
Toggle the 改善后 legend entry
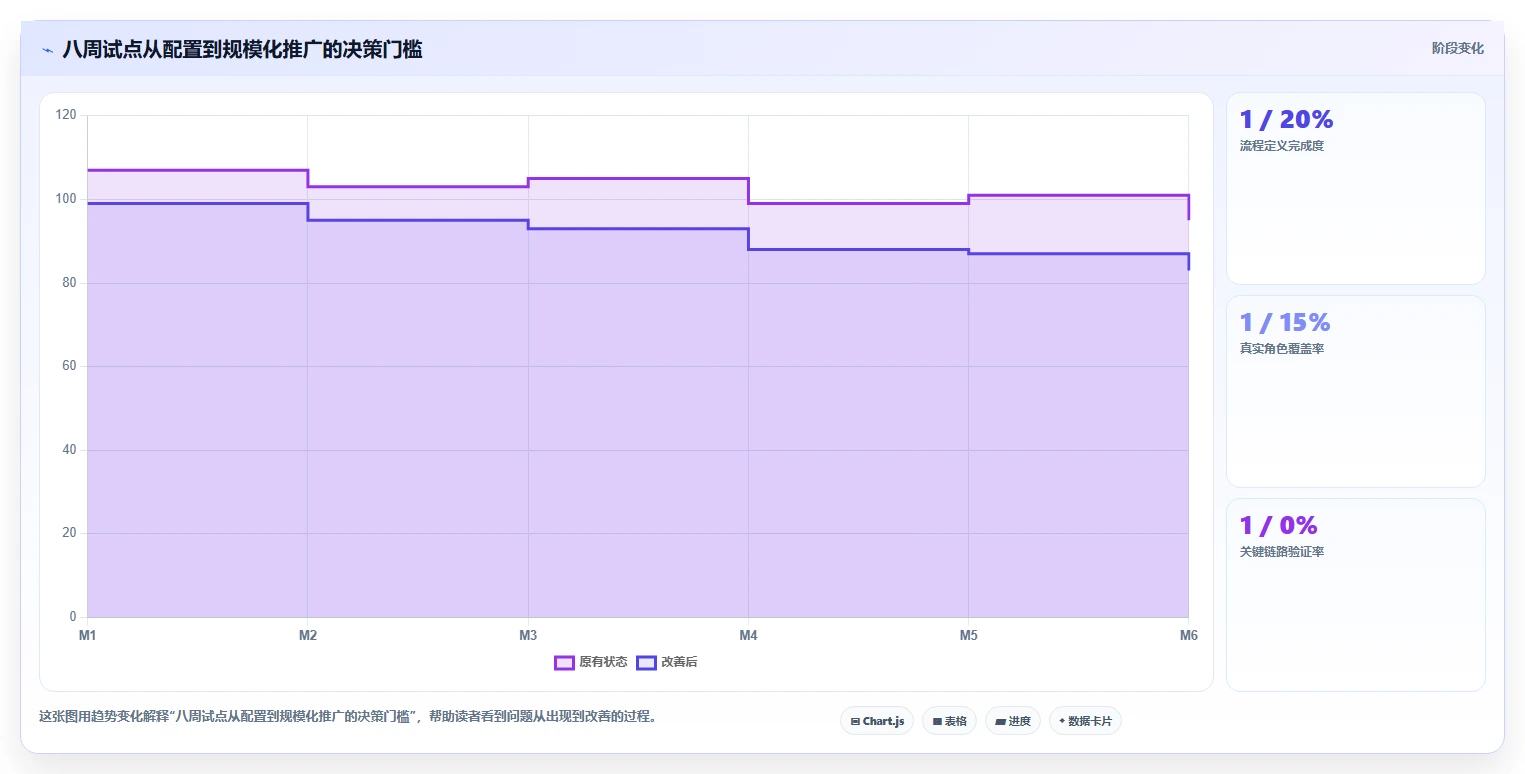[x=667, y=662]
